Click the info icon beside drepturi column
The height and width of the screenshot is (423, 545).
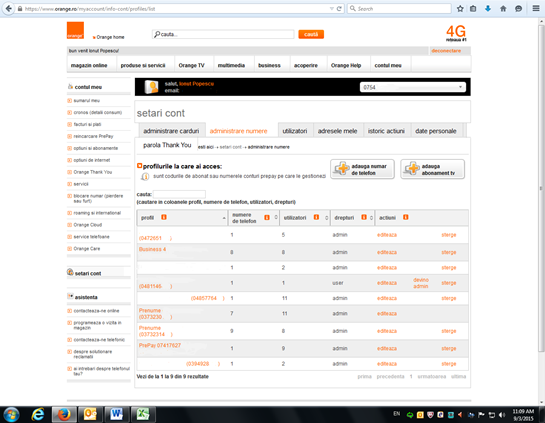pos(364,217)
